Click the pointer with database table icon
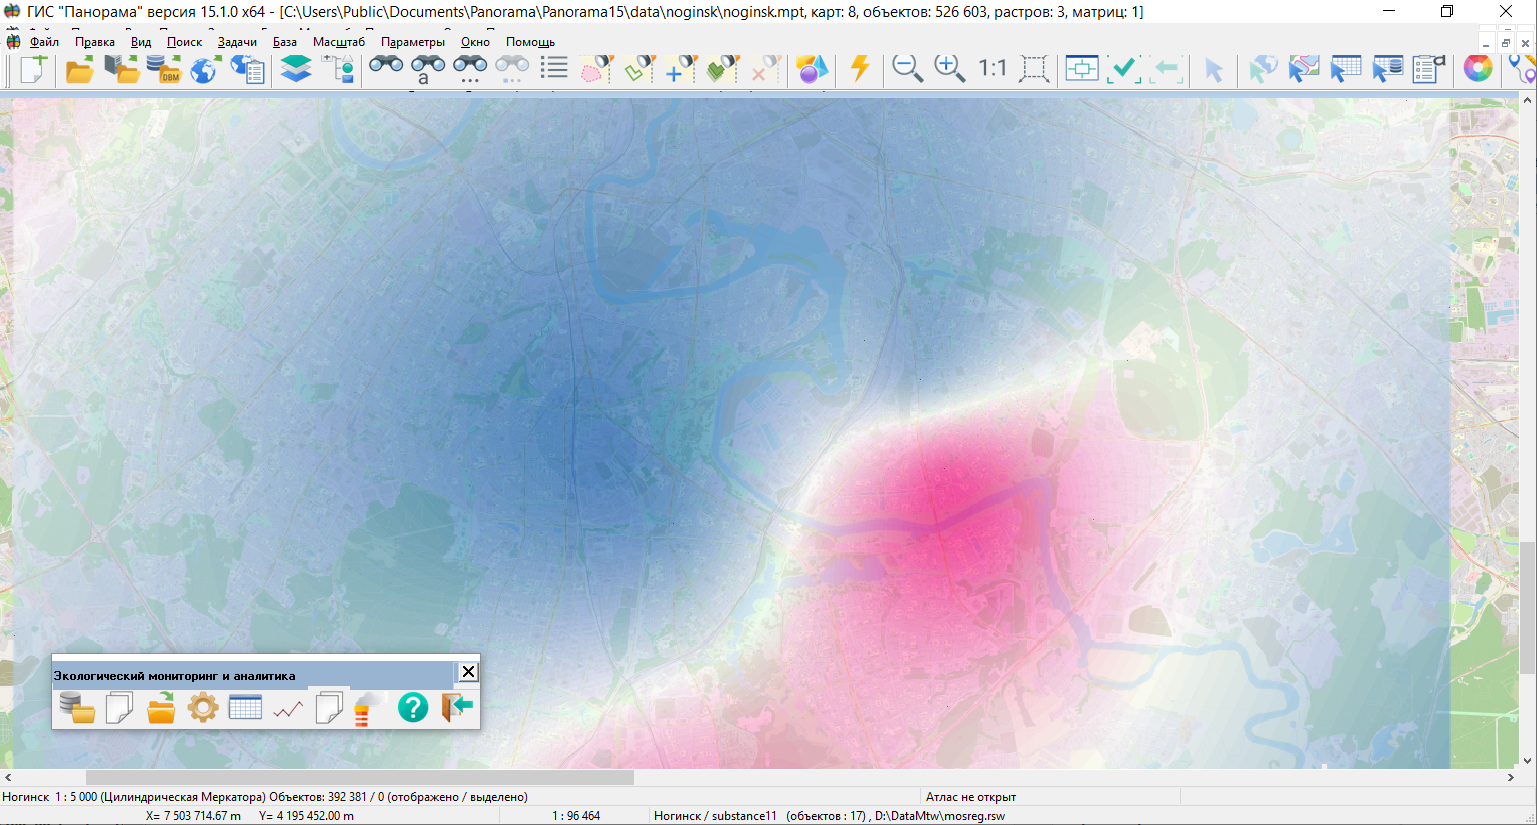The image size is (1537, 825). [1388, 69]
